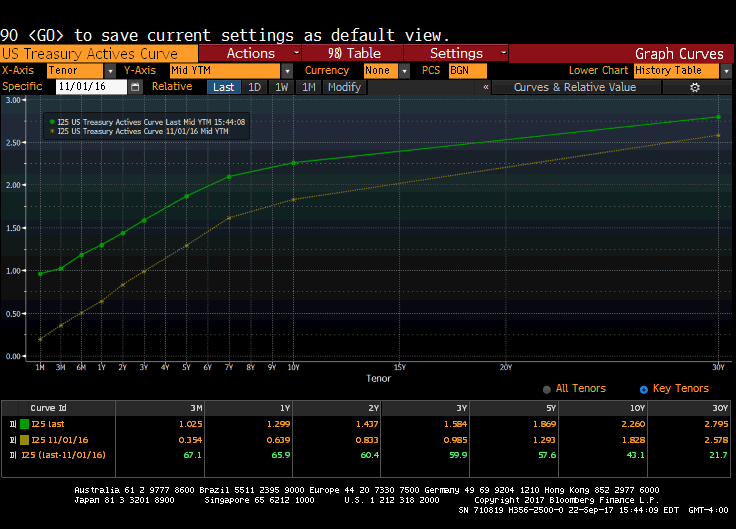Select the All Tenors radio option
This screenshot has width=736, height=529.
(x=546, y=389)
